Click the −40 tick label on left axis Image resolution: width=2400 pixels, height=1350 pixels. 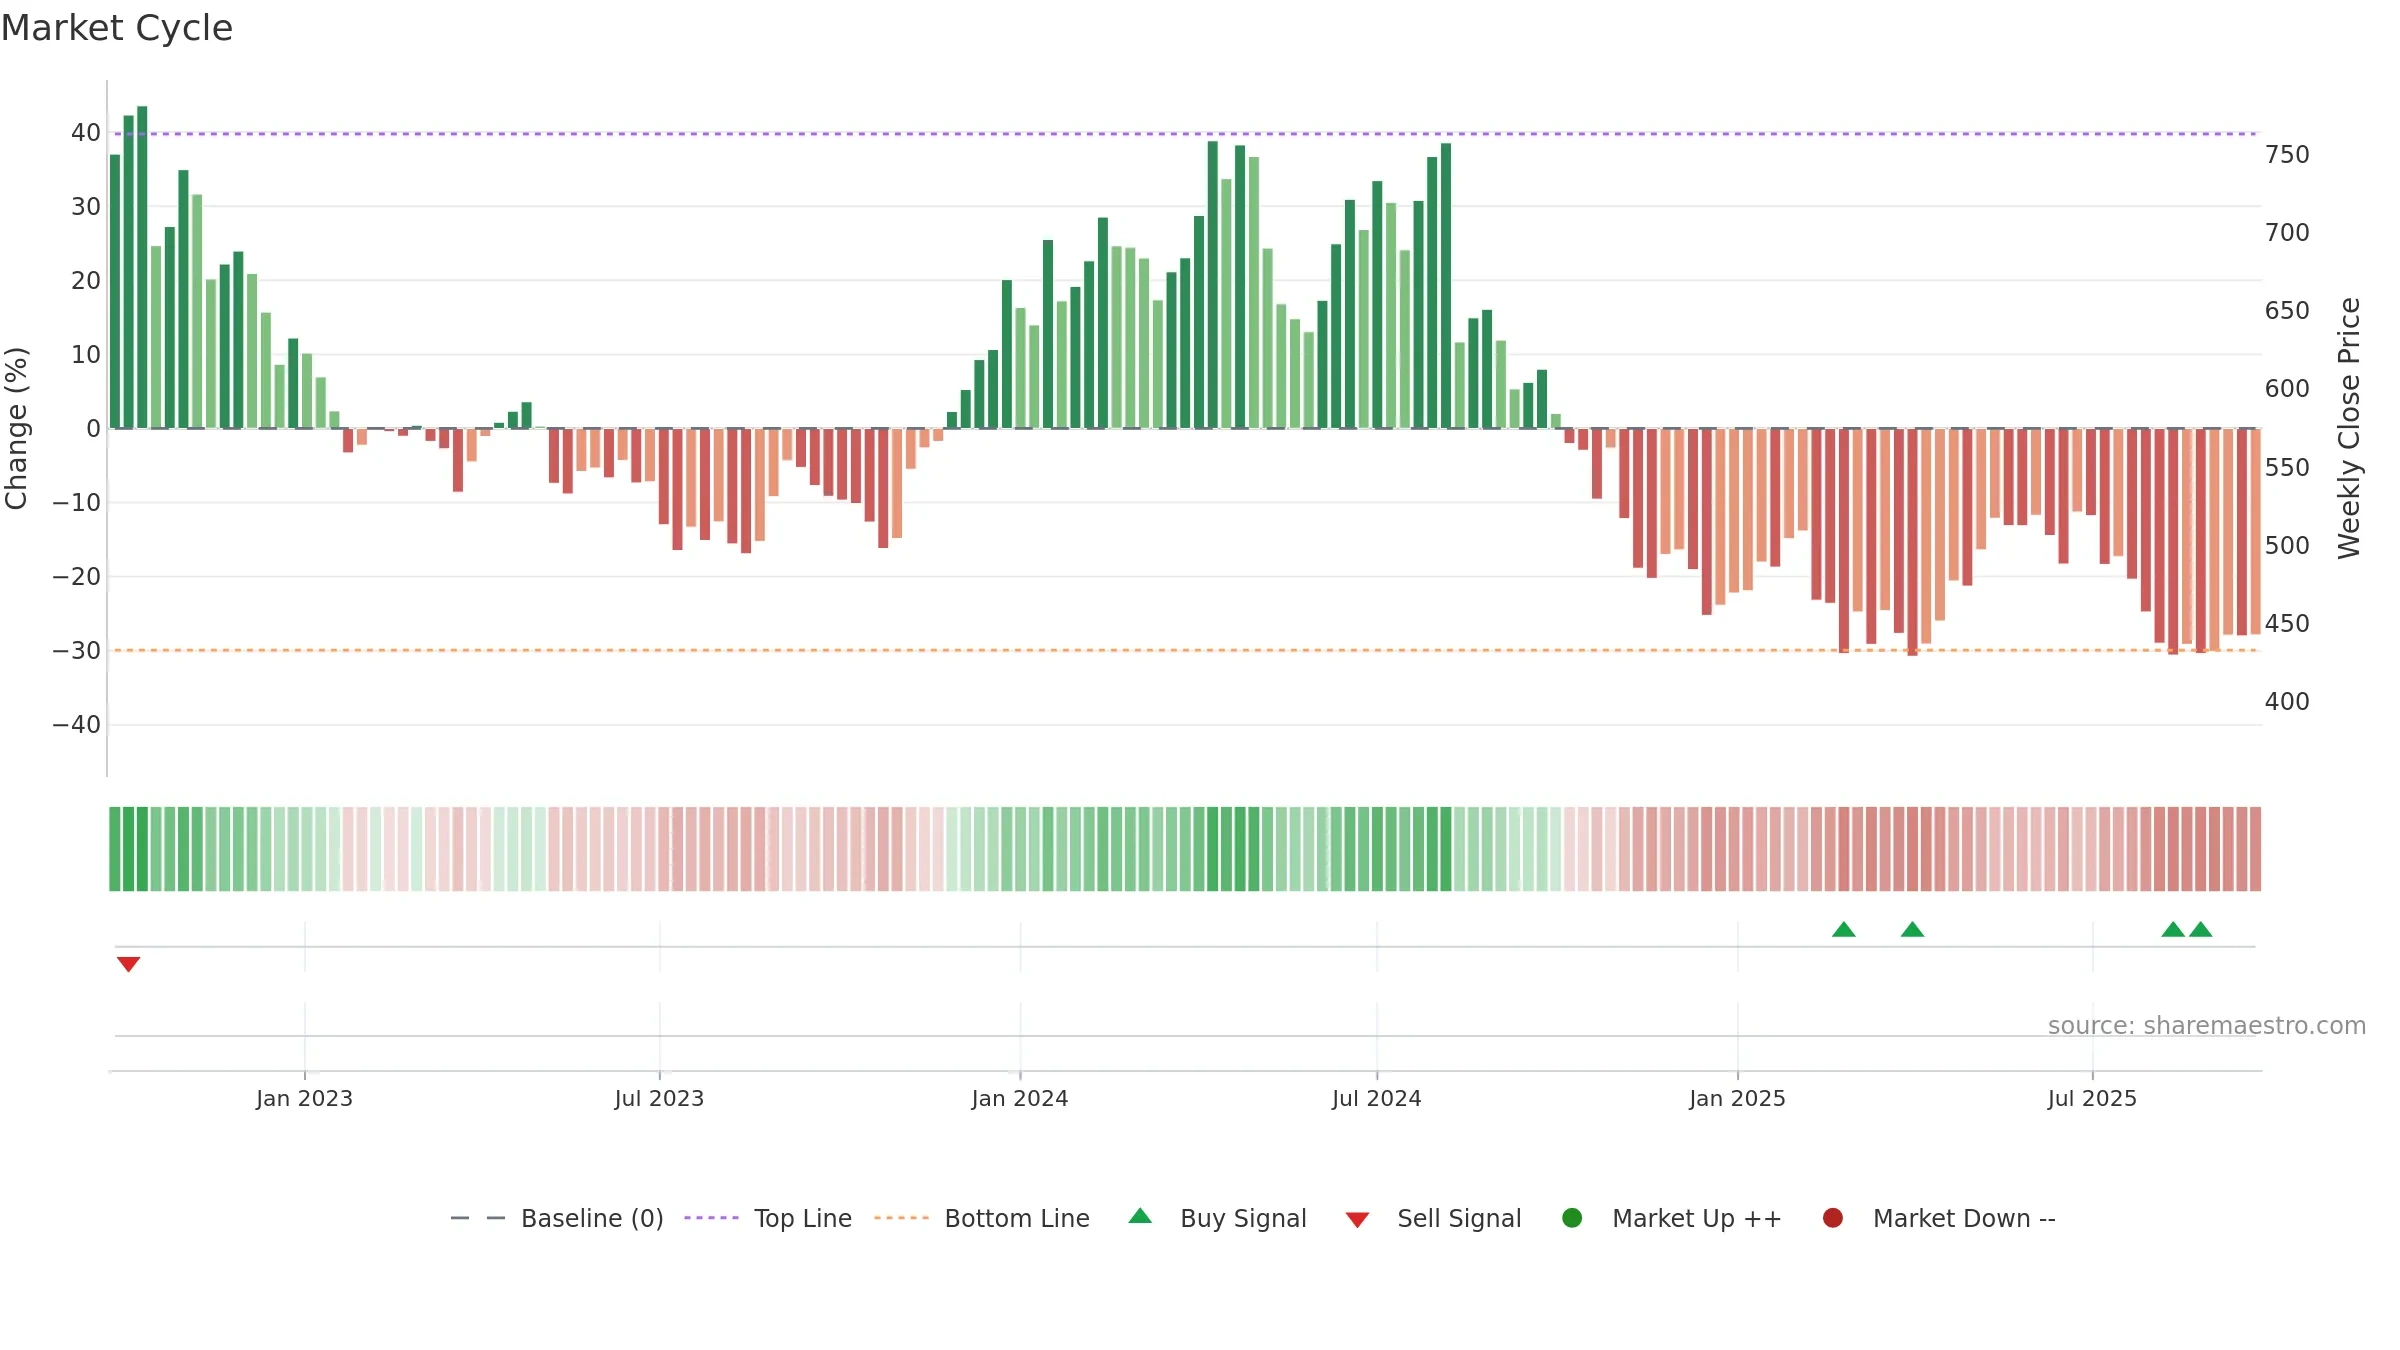(x=77, y=724)
